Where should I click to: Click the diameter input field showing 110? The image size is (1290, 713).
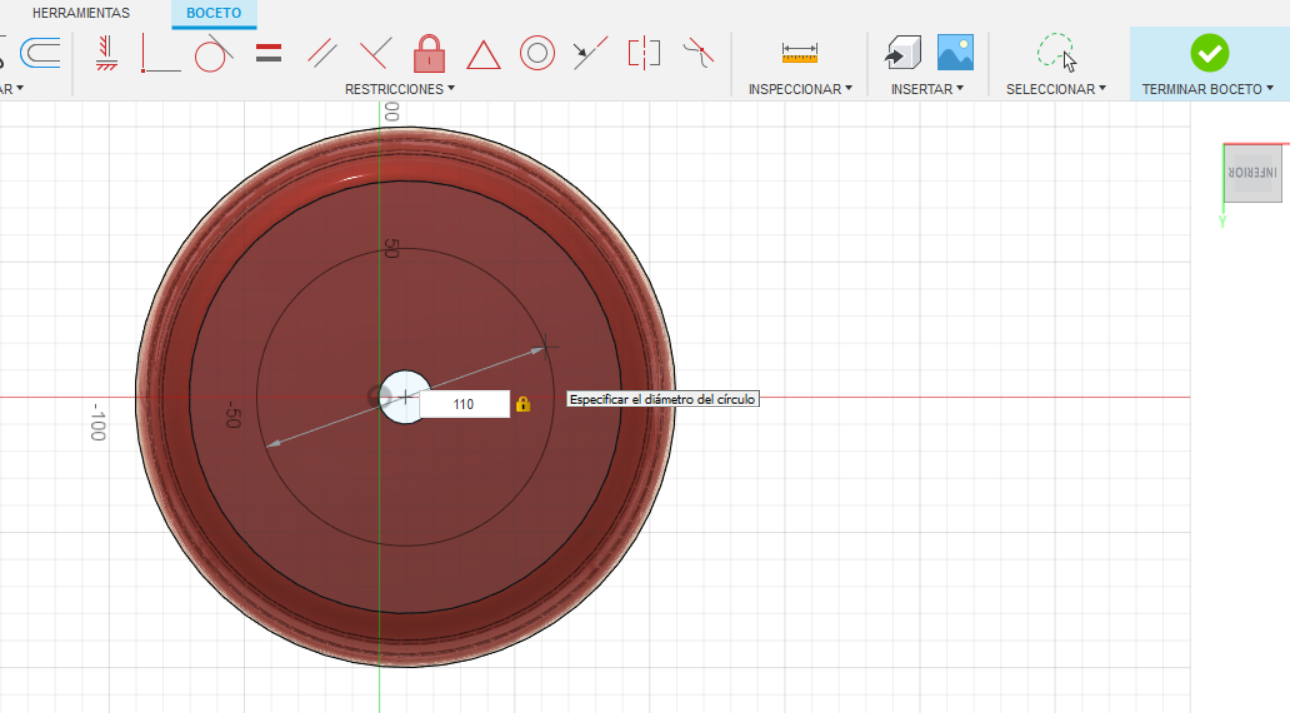pyautogui.click(x=464, y=404)
